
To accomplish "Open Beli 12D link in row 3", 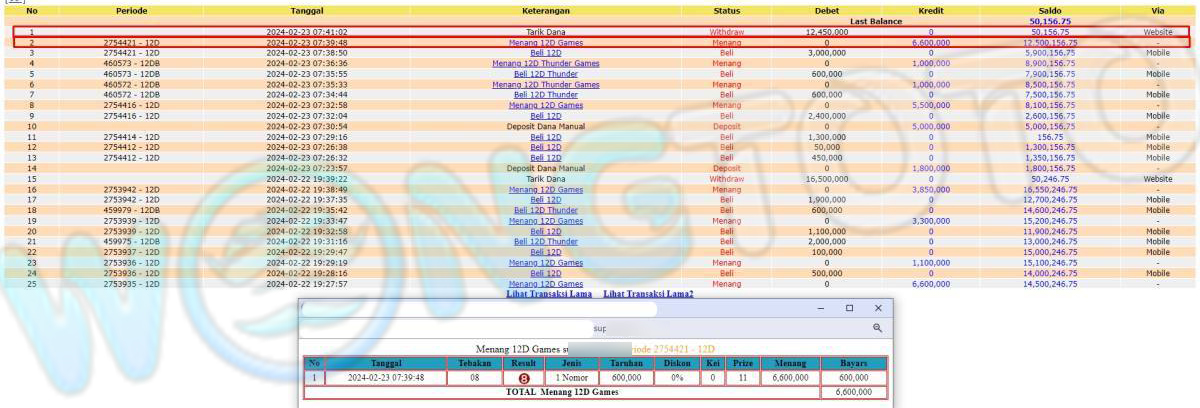I will (545, 53).
